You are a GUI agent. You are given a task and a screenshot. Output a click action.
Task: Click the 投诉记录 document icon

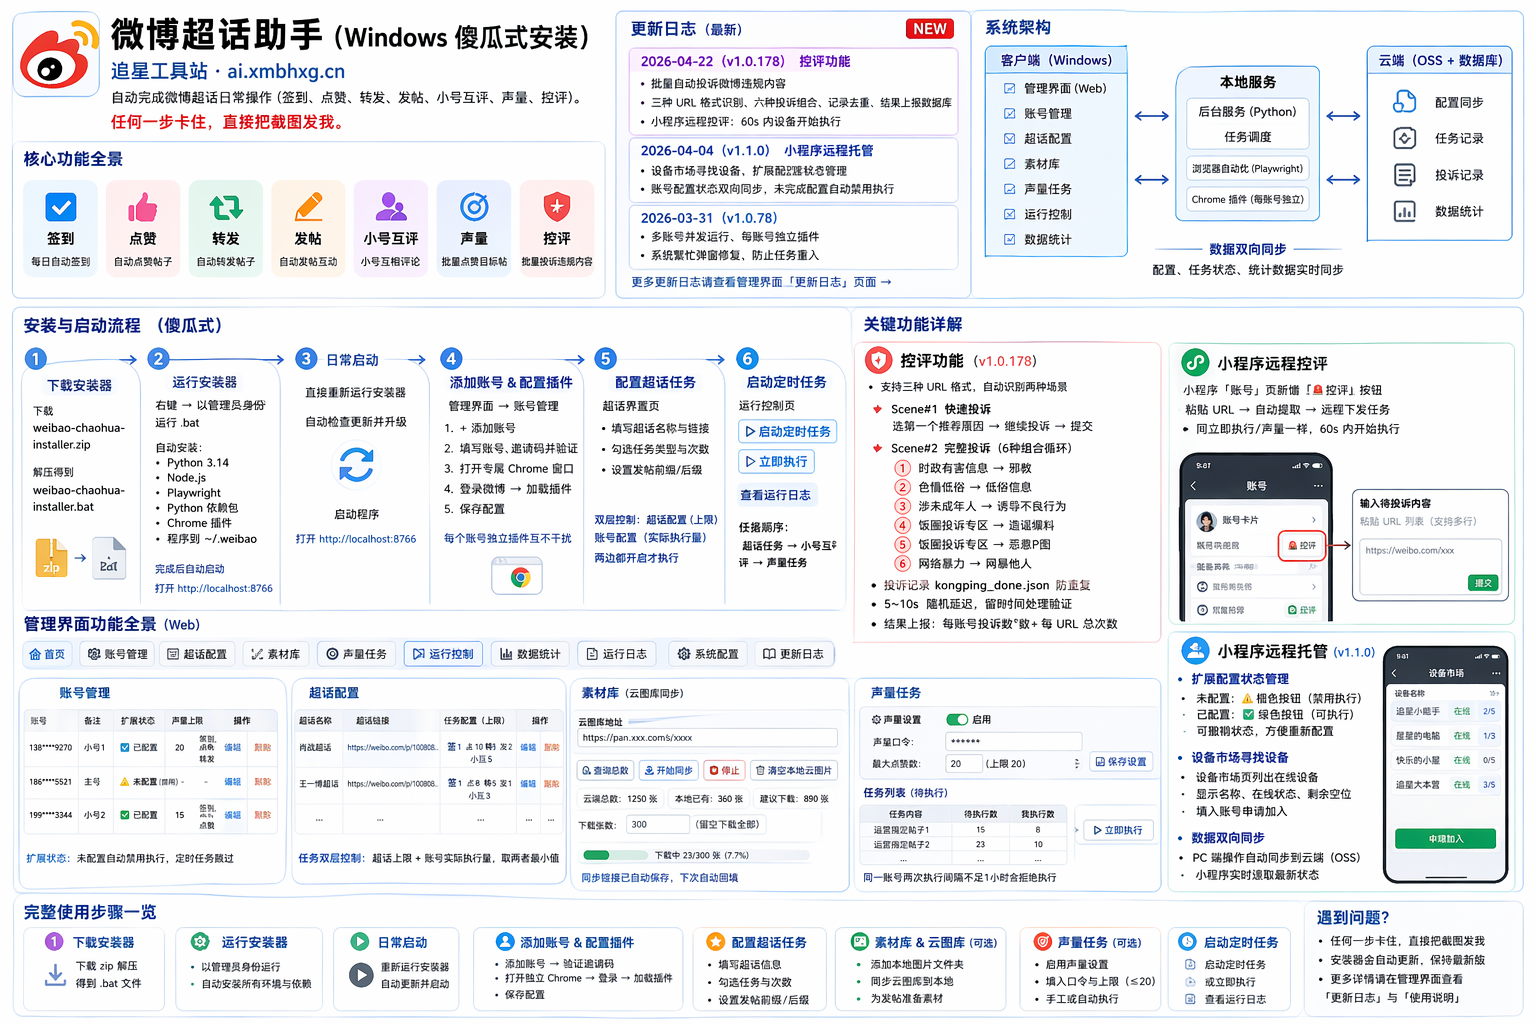(1405, 175)
